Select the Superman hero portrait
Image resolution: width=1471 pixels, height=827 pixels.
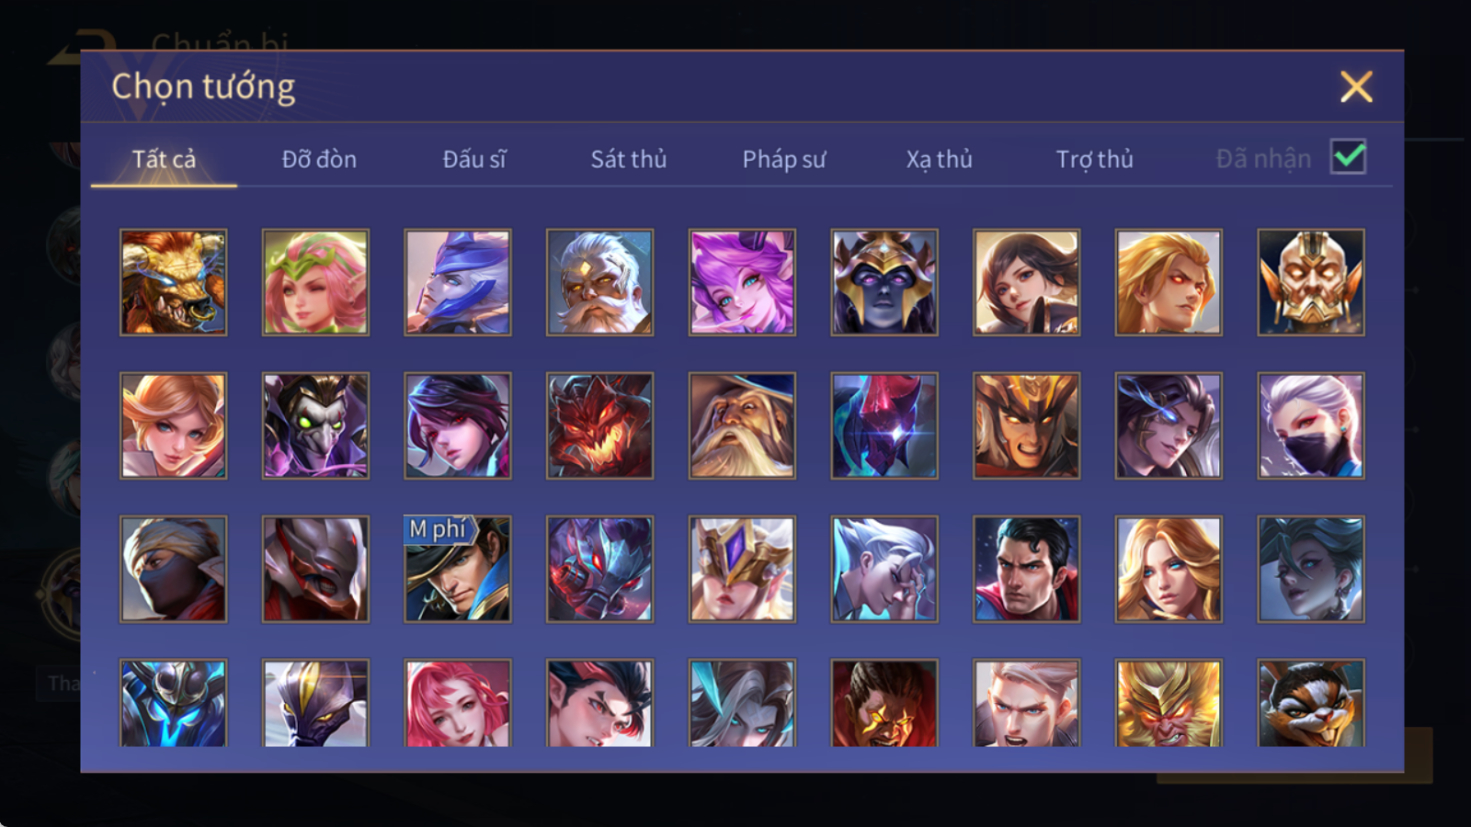pyautogui.click(x=1026, y=569)
